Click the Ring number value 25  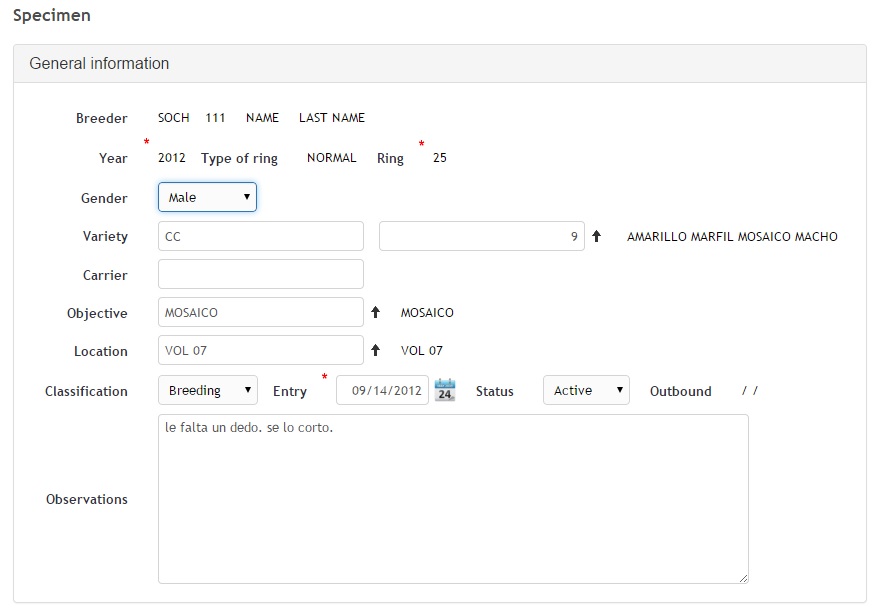click(x=440, y=158)
